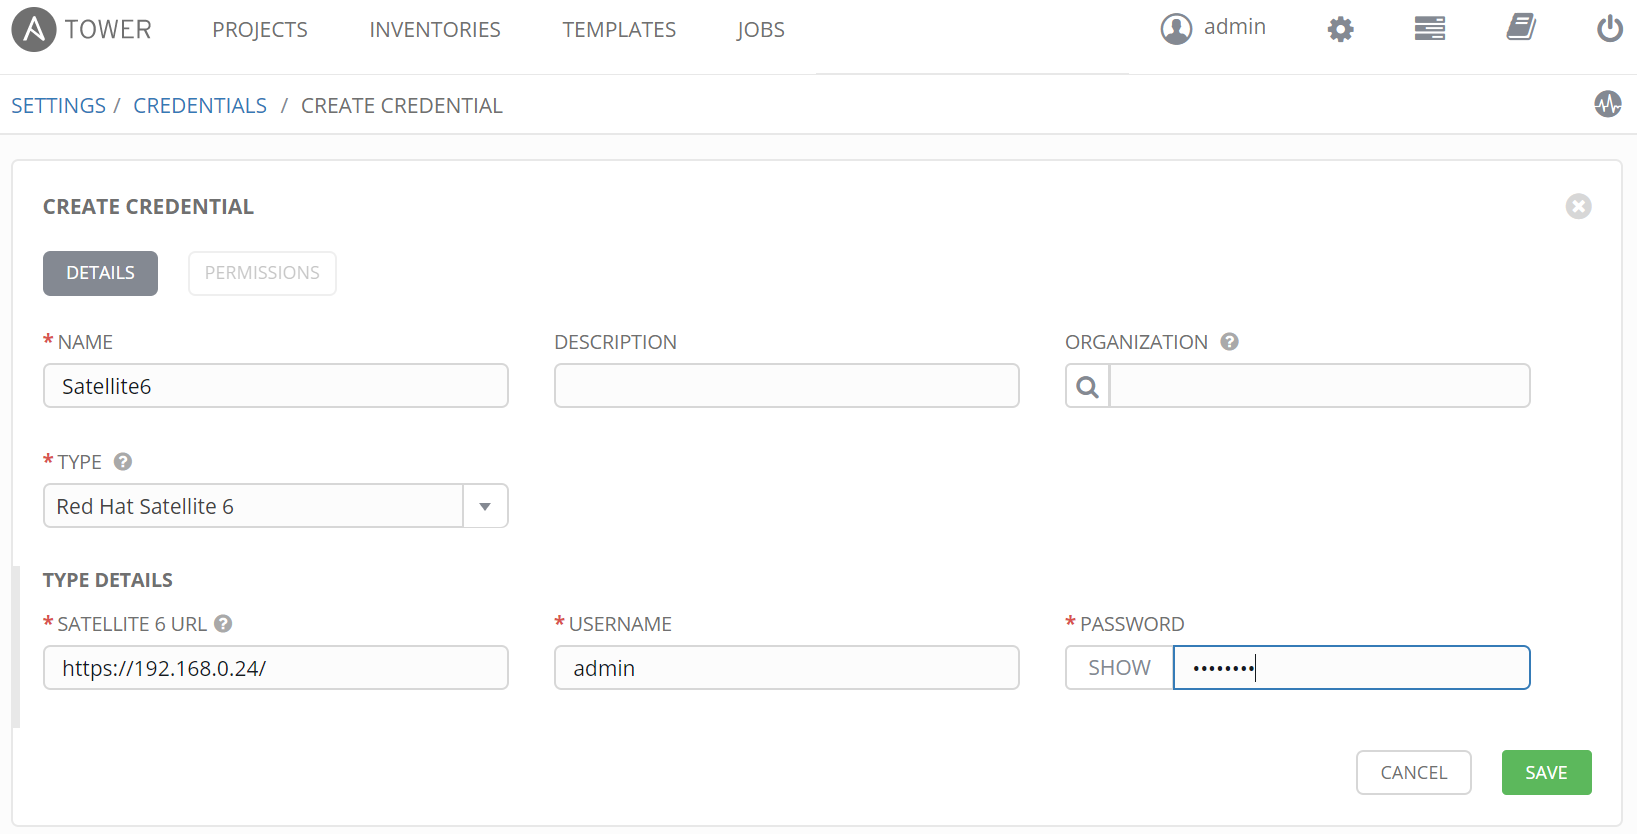Select the Details tab
The width and height of the screenshot is (1637, 834).
(100, 273)
